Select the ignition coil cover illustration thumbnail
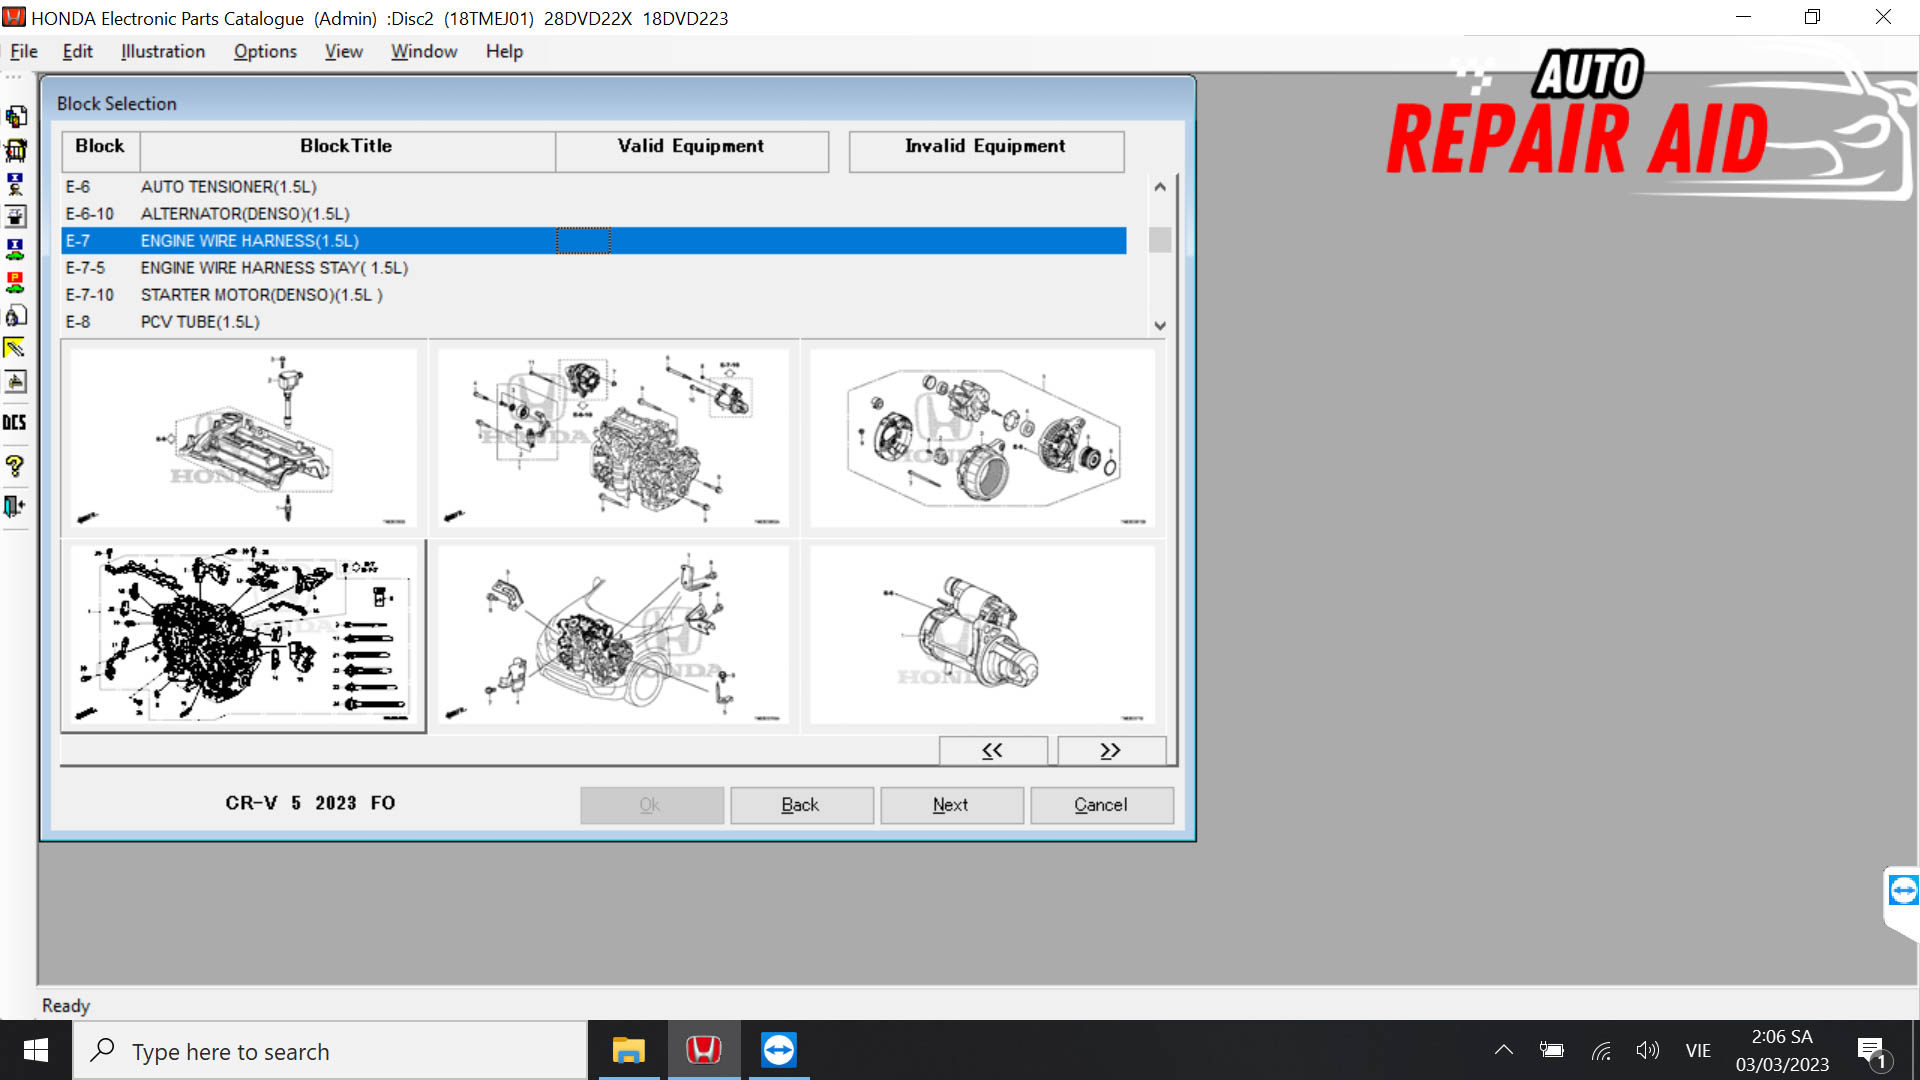This screenshot has height=1080, width=1920. (x=244, y=438)
